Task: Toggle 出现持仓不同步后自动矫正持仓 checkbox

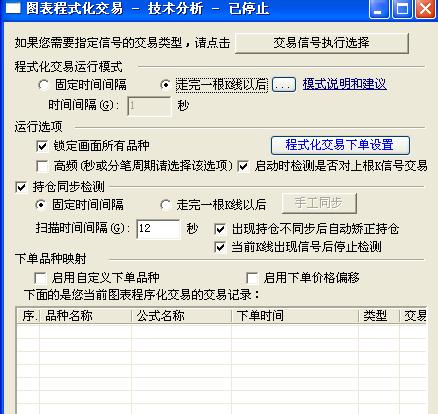Action: (220, 229)
